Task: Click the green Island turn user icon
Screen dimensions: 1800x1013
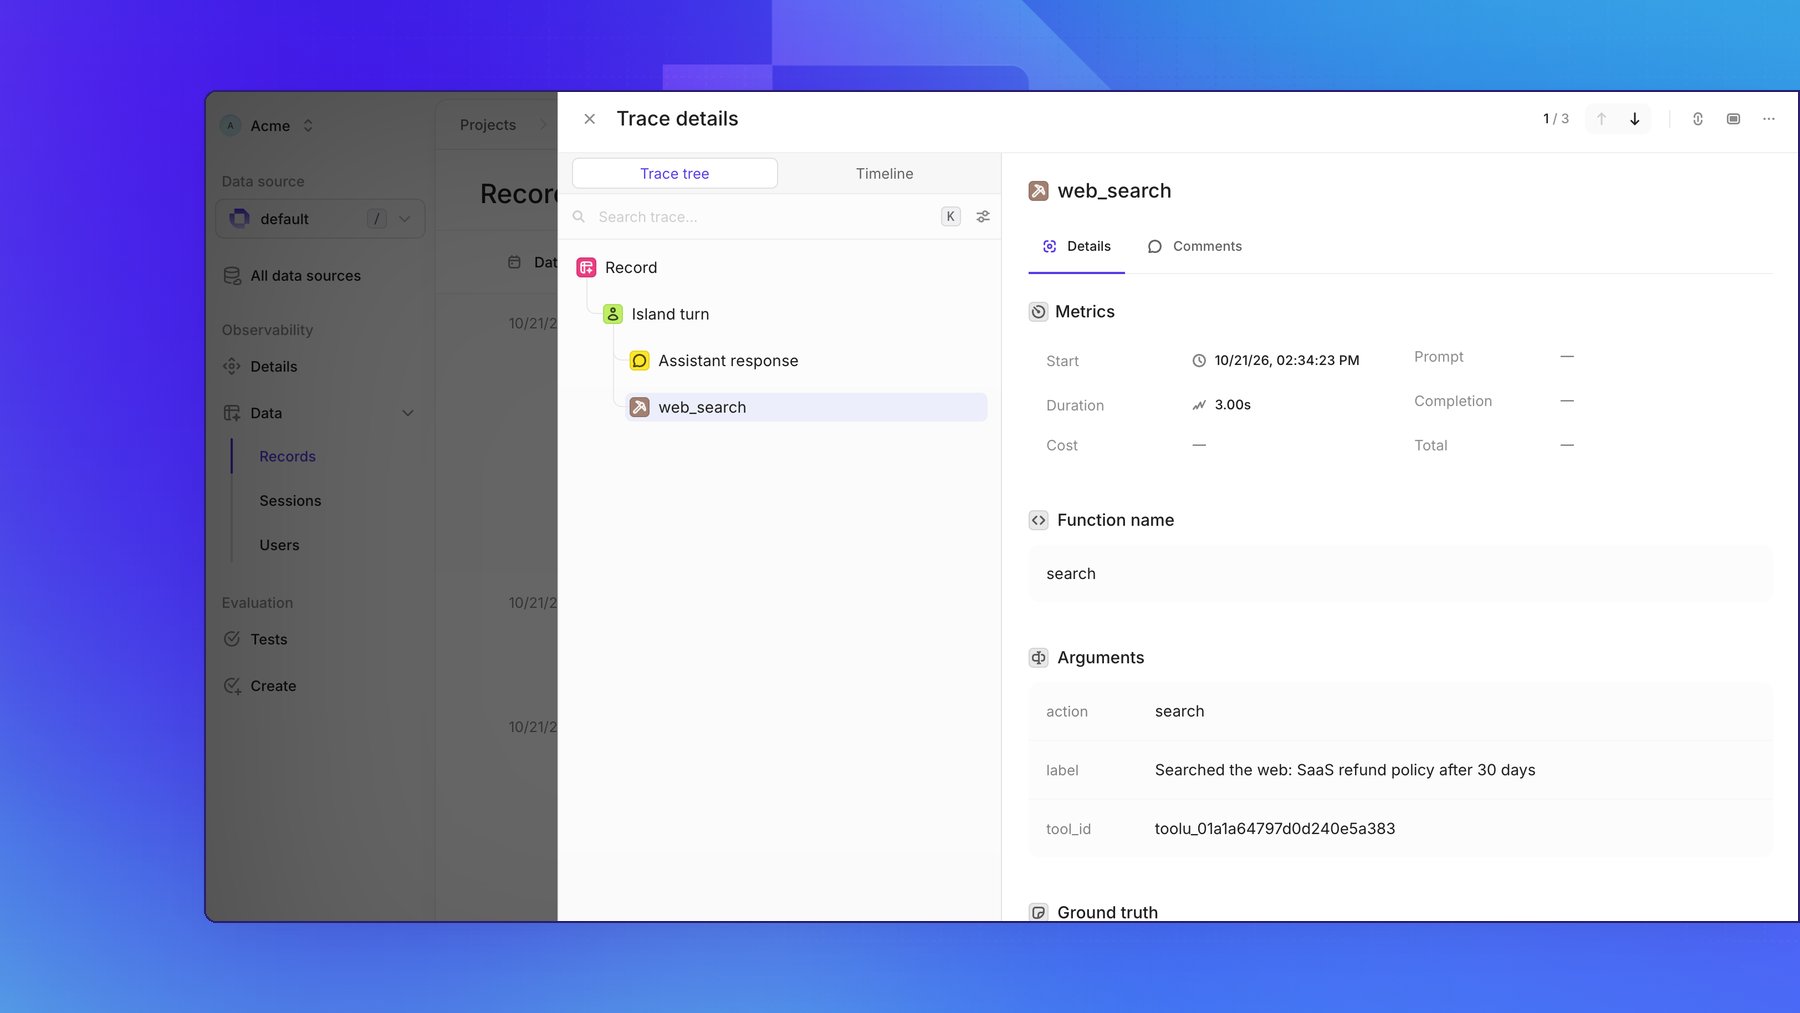Action: coord(613,314)
